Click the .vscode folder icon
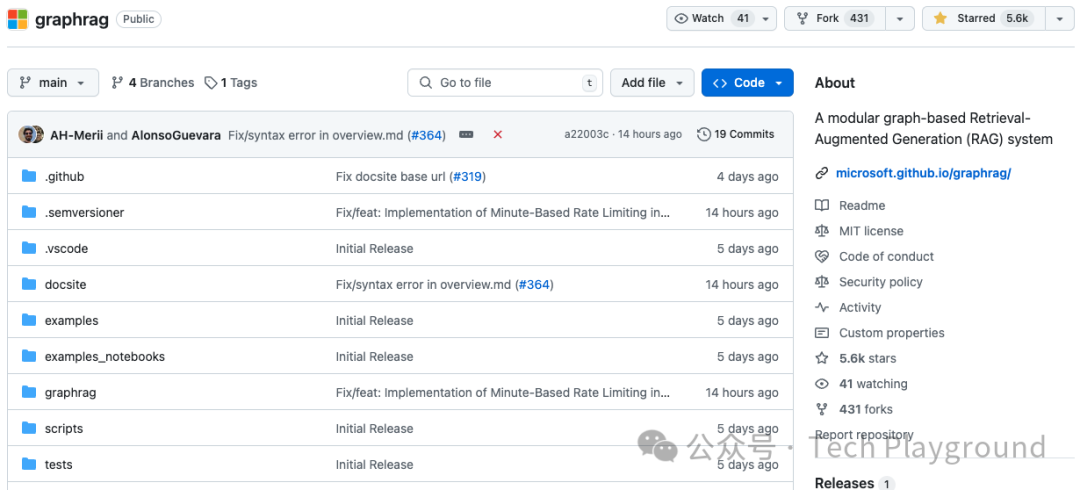1080x490 pixels. point(28,248)
